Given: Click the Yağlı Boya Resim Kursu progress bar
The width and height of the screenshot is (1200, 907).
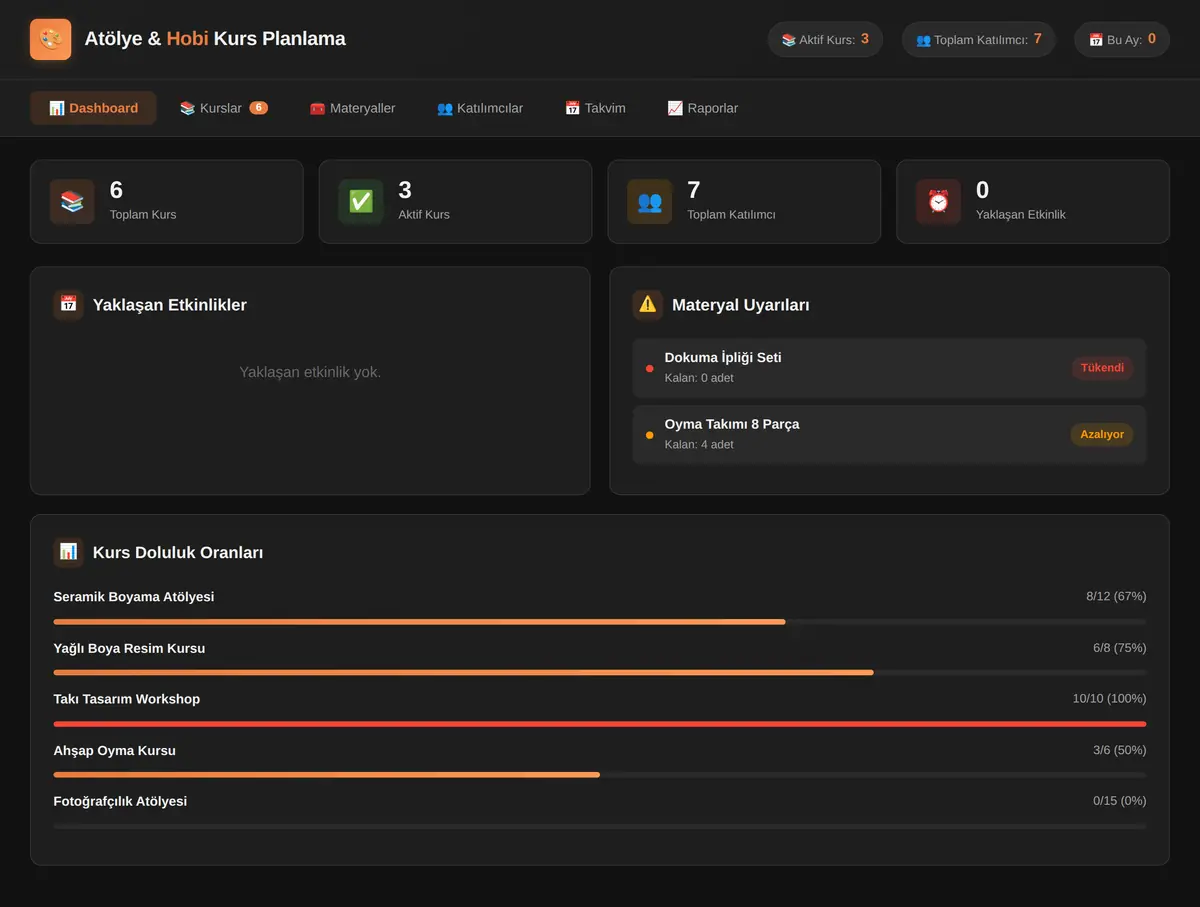Looking at the screenshot, I should (x=600, y=673).
